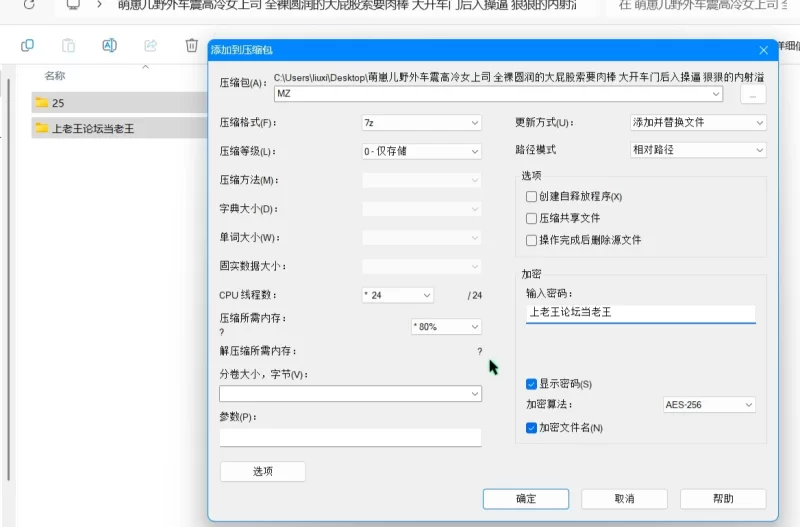The image size is (800, 527).
Task: Click the rename icon in Explorer toolbar
Action: 110,45
